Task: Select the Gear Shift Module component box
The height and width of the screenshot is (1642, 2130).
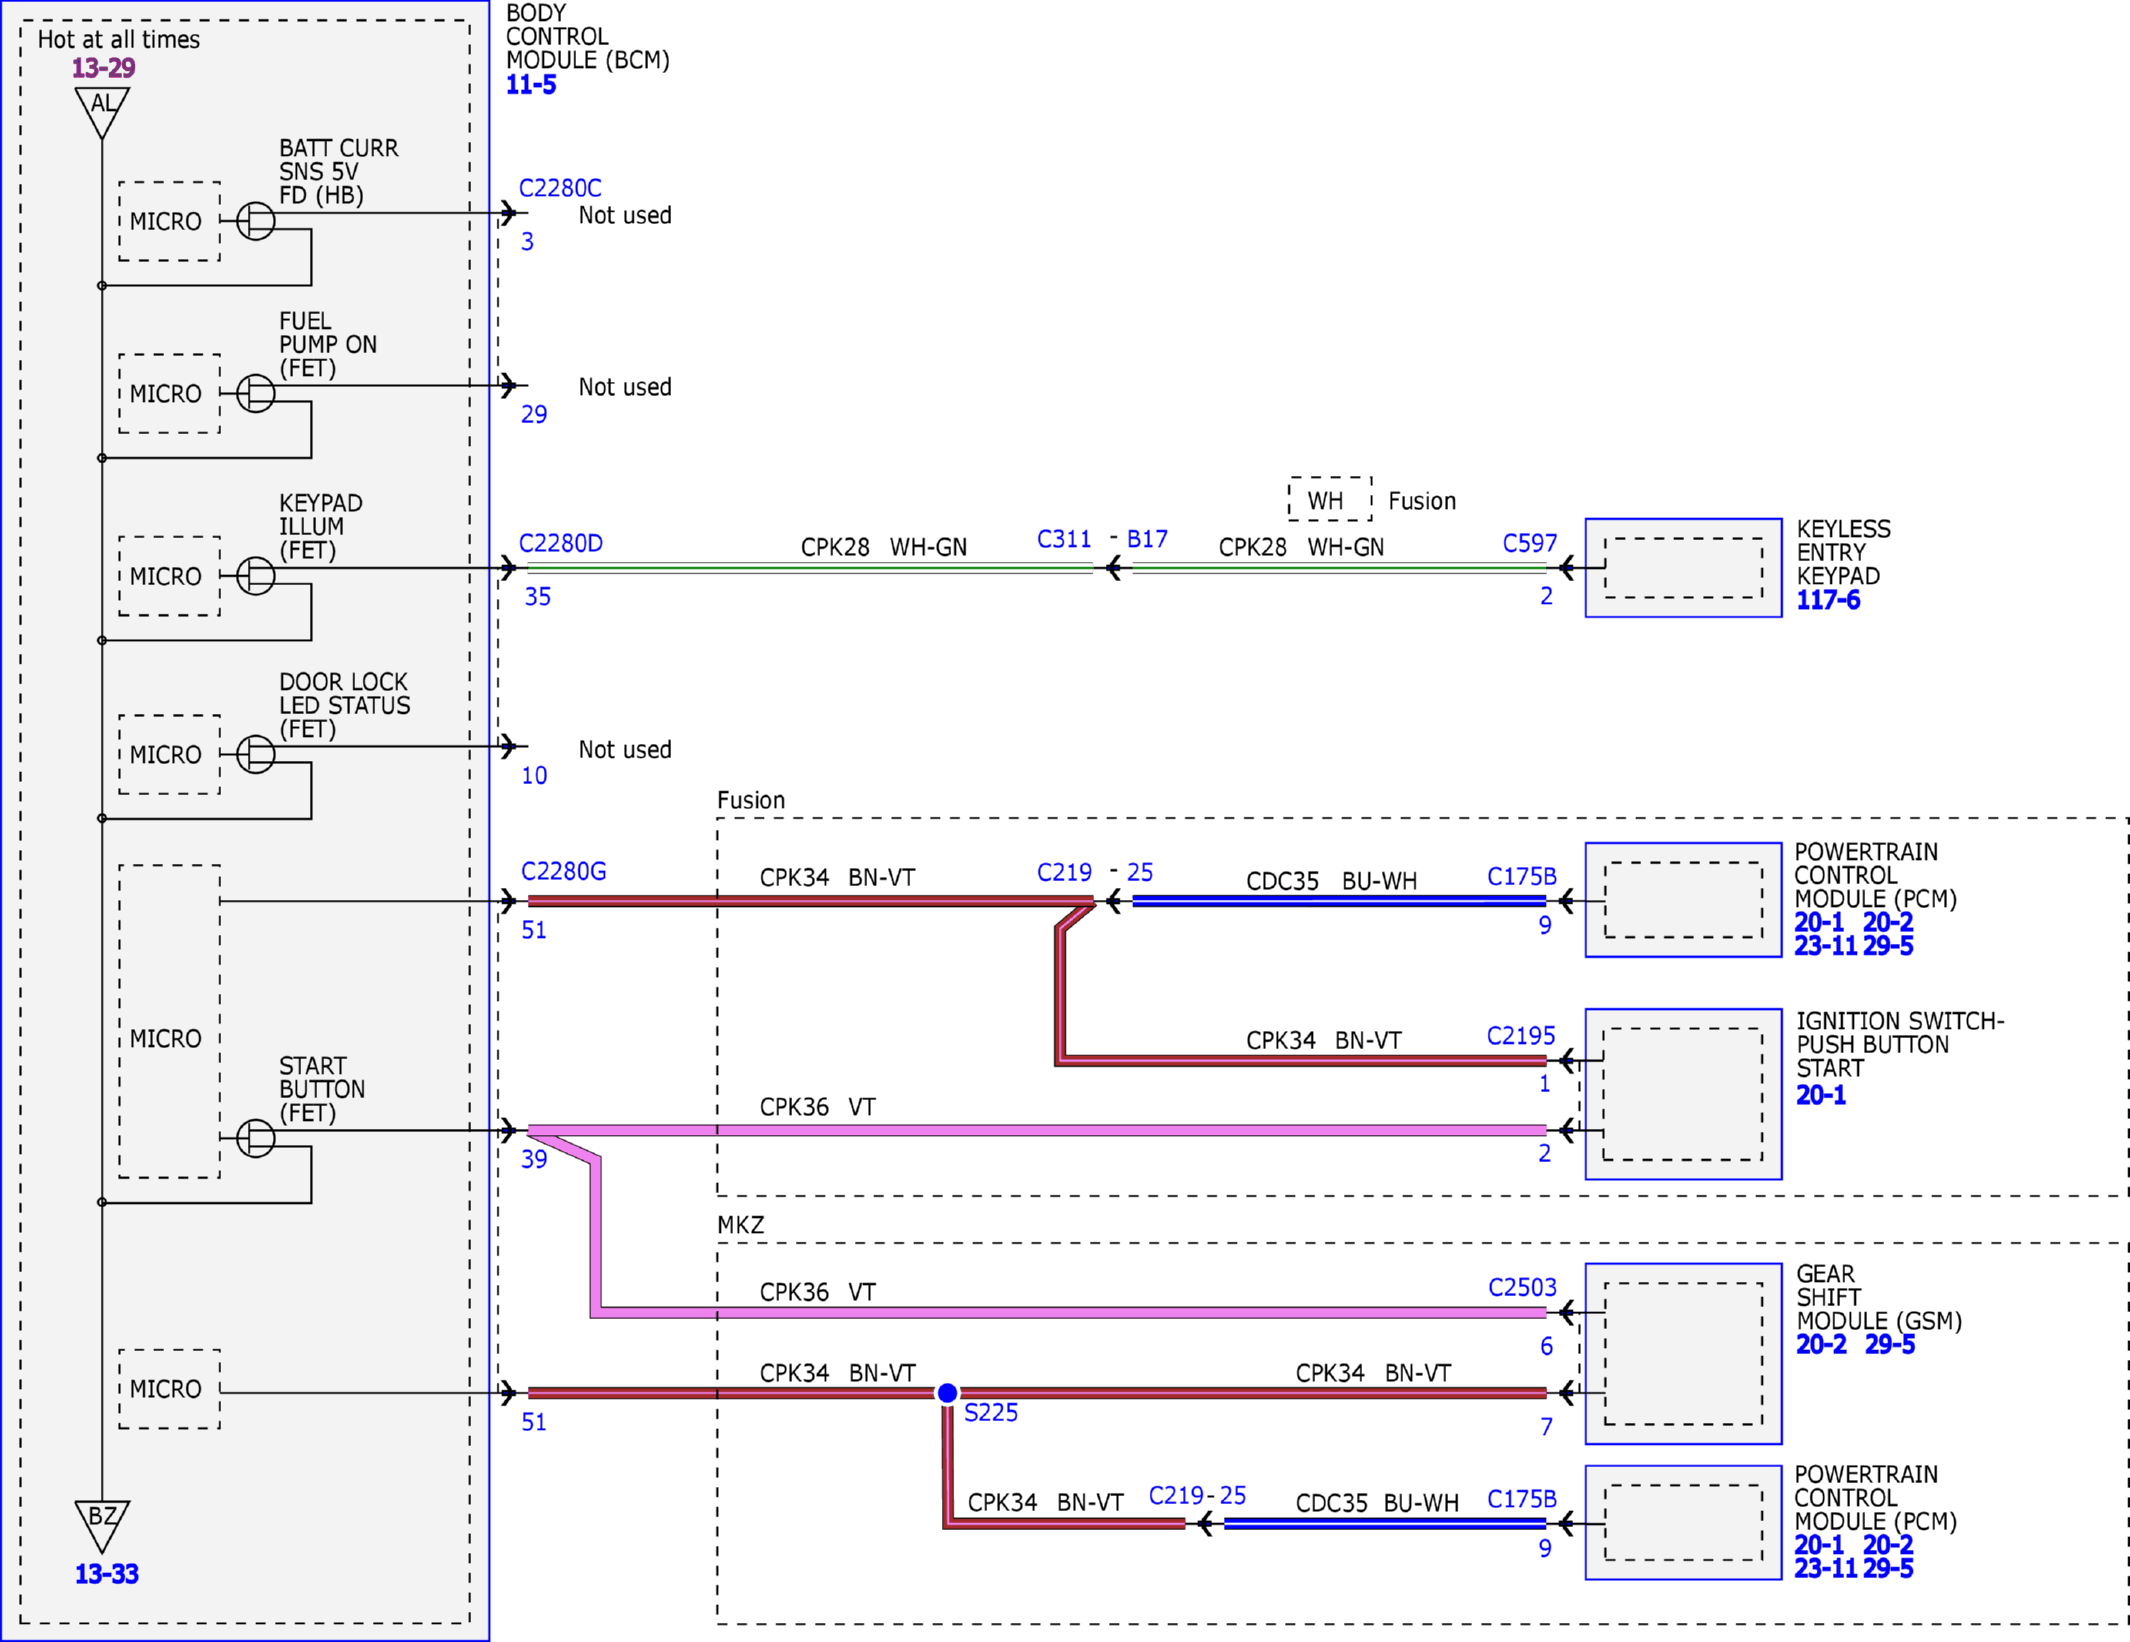Action: coord(1683,1354)
